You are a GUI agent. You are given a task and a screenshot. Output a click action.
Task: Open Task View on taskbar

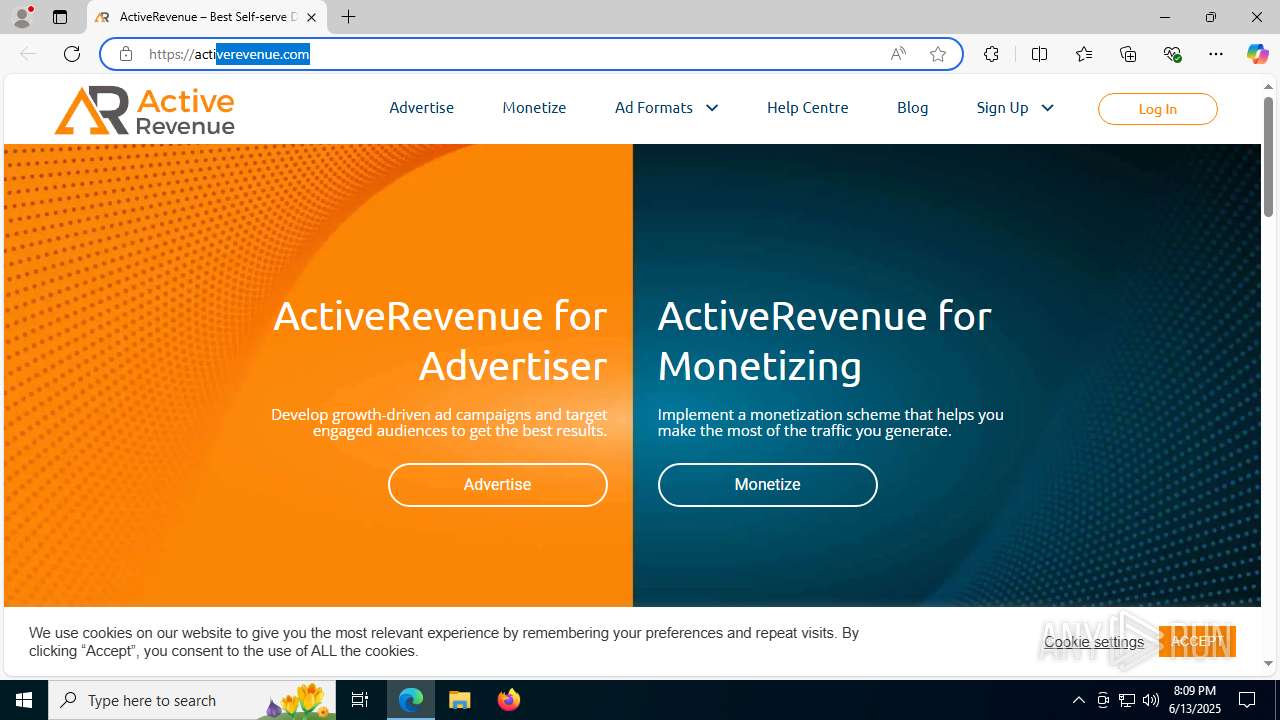(360, 700)
